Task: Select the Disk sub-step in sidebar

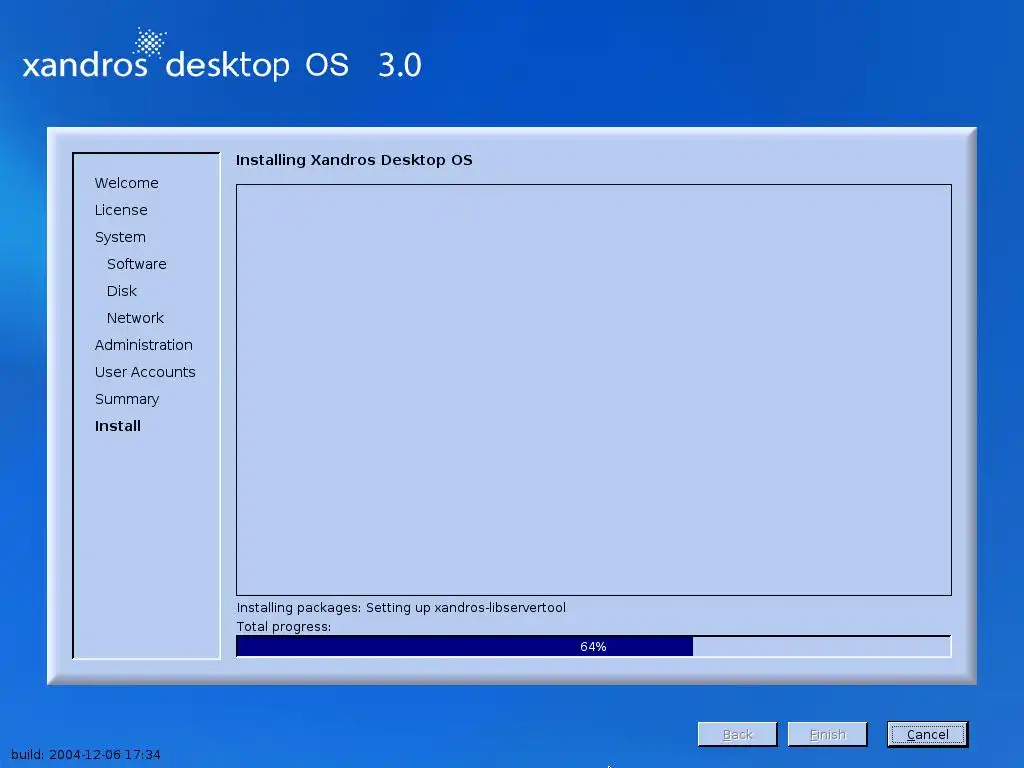Action: tap(121, 291)
